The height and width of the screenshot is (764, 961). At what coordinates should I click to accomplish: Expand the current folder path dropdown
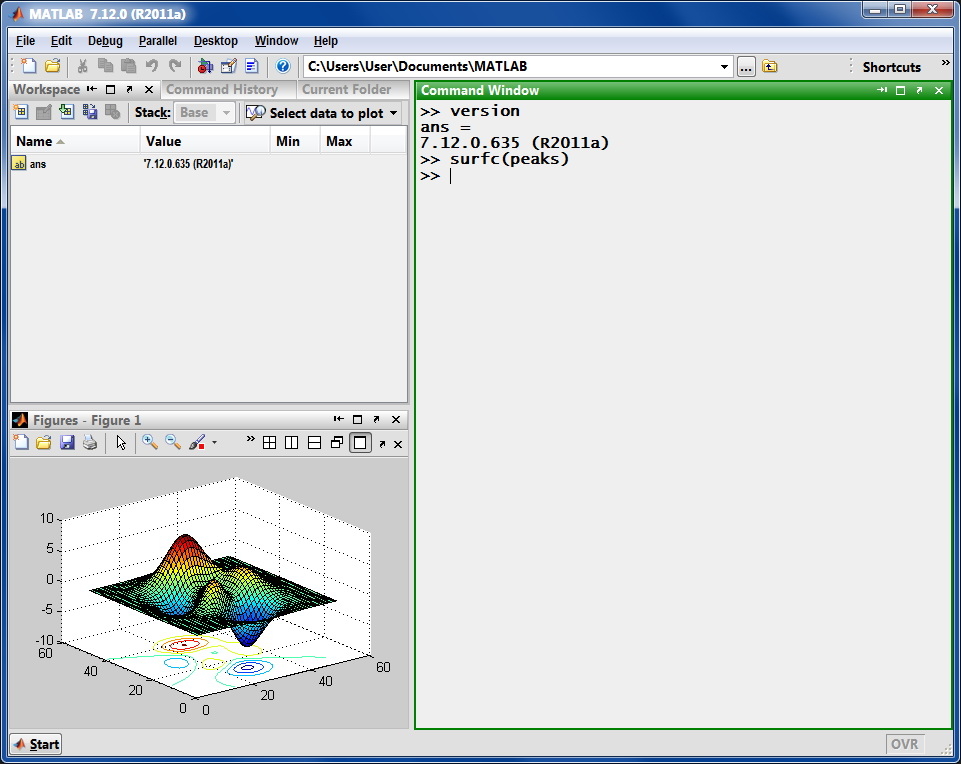click(x=725, y=67)
